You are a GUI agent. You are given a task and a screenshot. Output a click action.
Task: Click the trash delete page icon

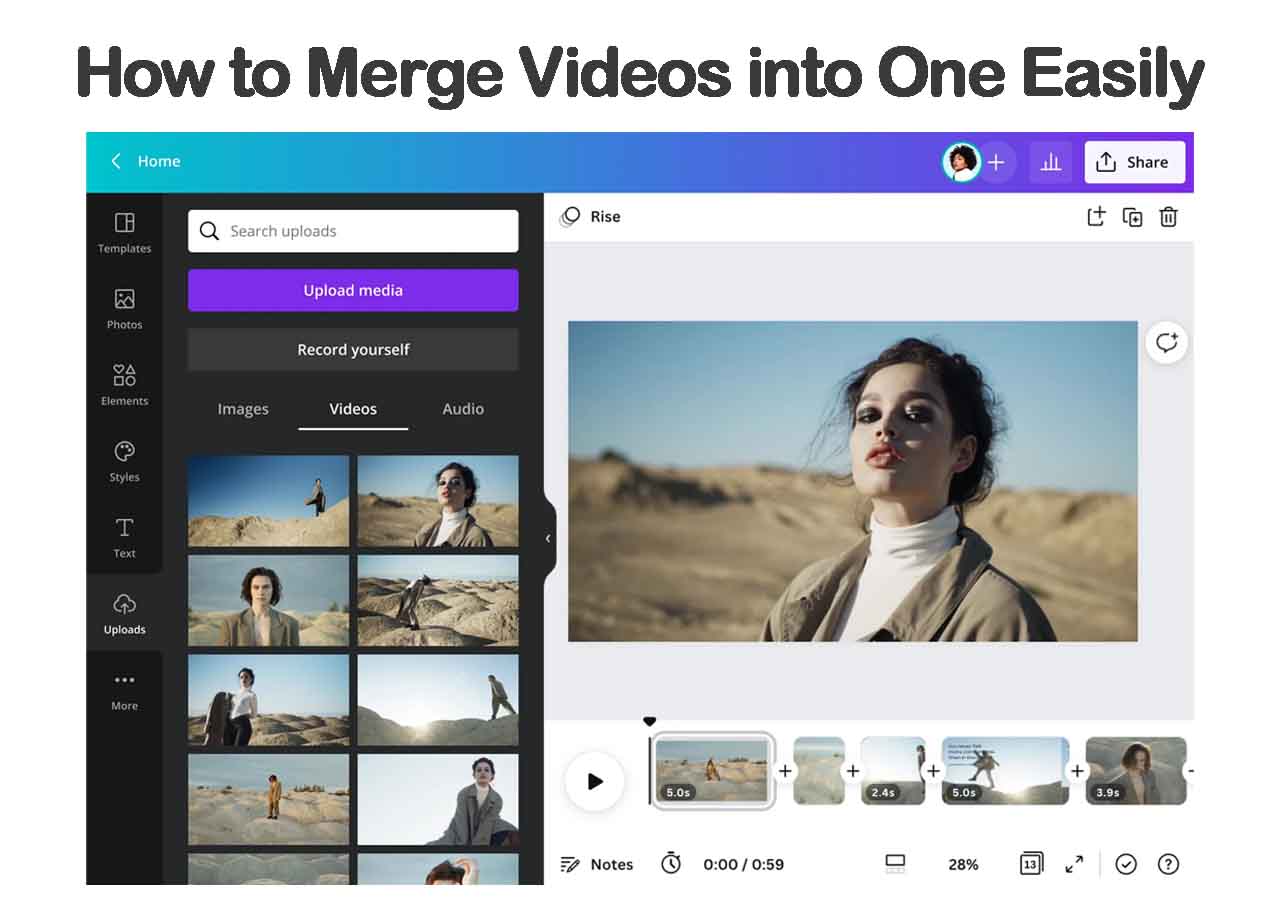1168,217
